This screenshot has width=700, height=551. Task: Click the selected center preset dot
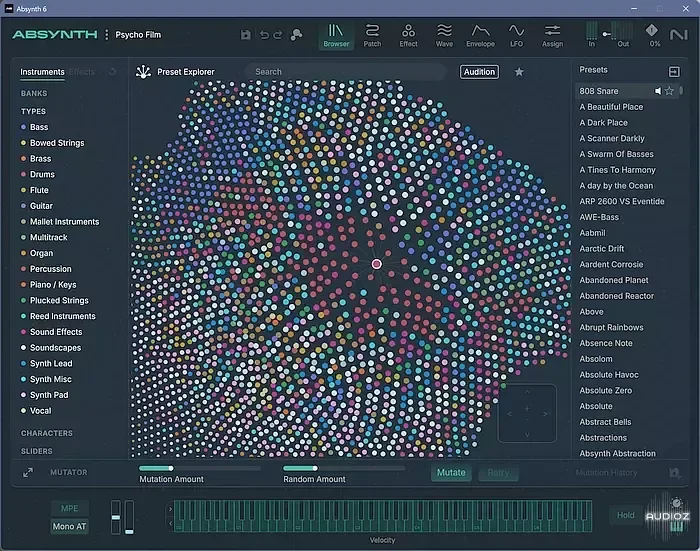377,264
